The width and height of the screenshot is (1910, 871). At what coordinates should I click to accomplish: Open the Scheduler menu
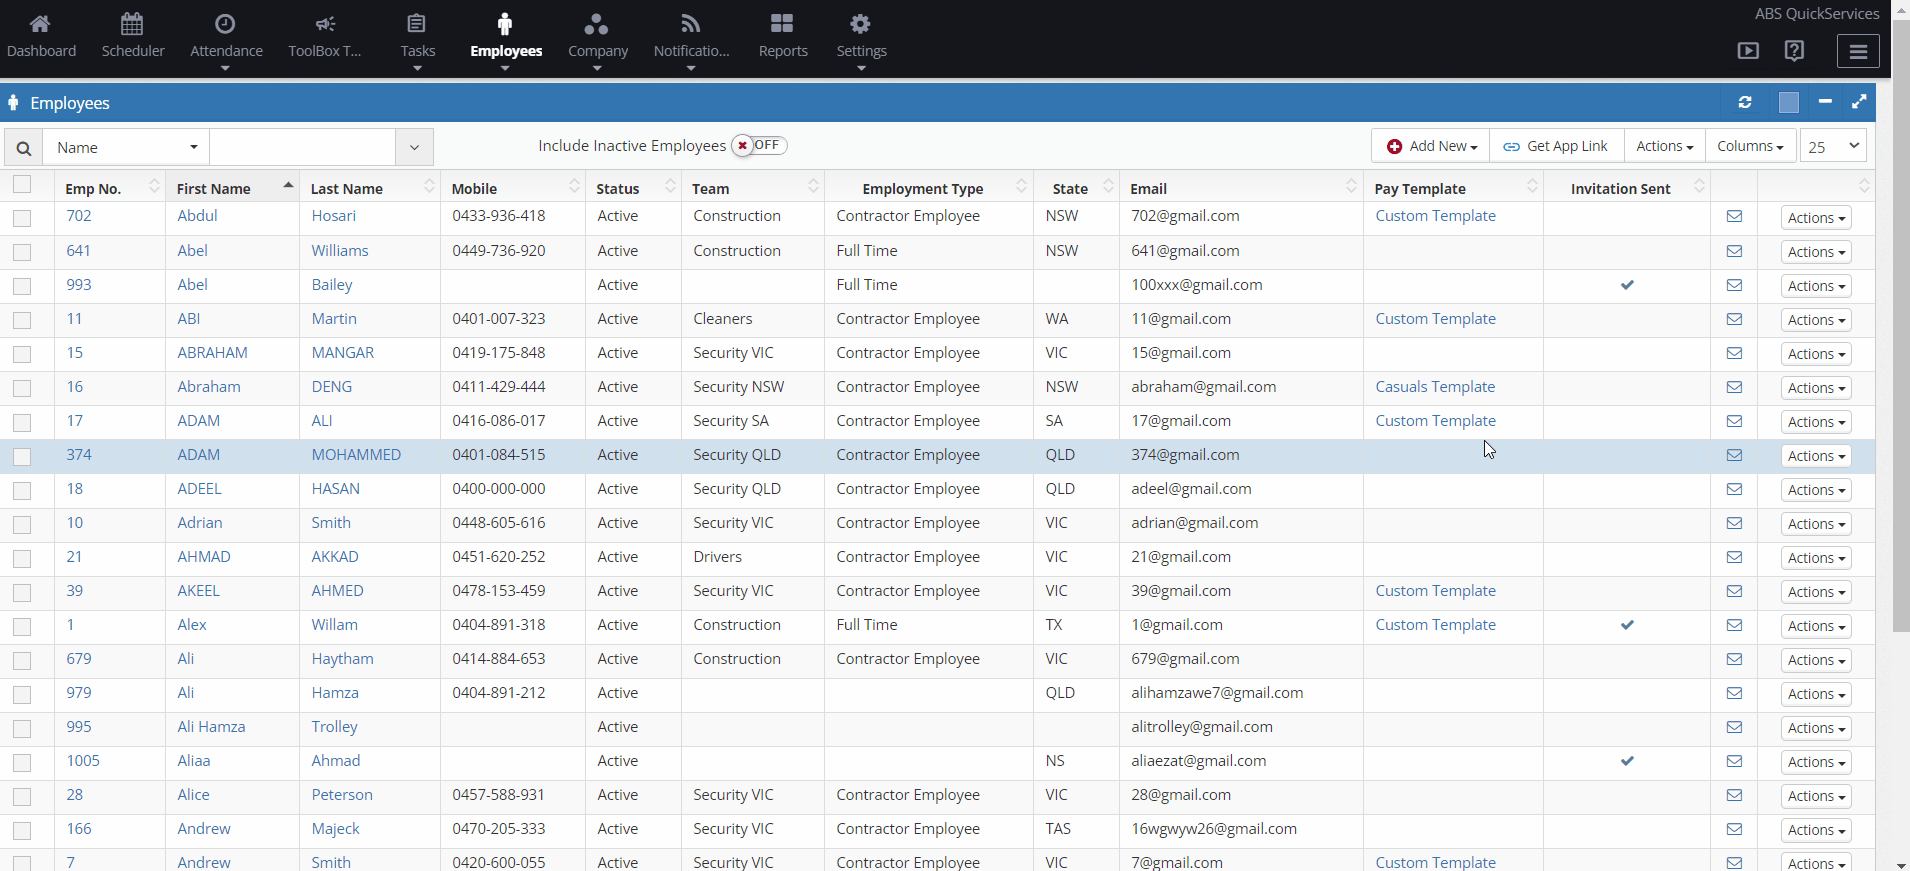(x=133, y=36)
